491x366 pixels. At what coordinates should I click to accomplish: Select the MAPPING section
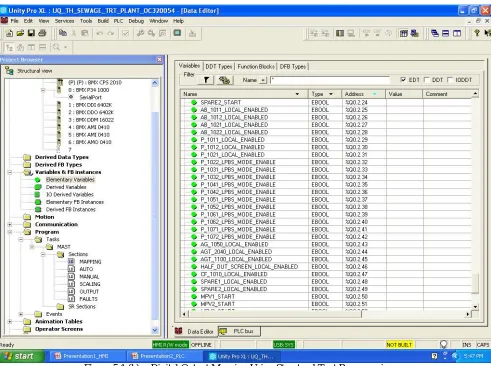point(90,262)
